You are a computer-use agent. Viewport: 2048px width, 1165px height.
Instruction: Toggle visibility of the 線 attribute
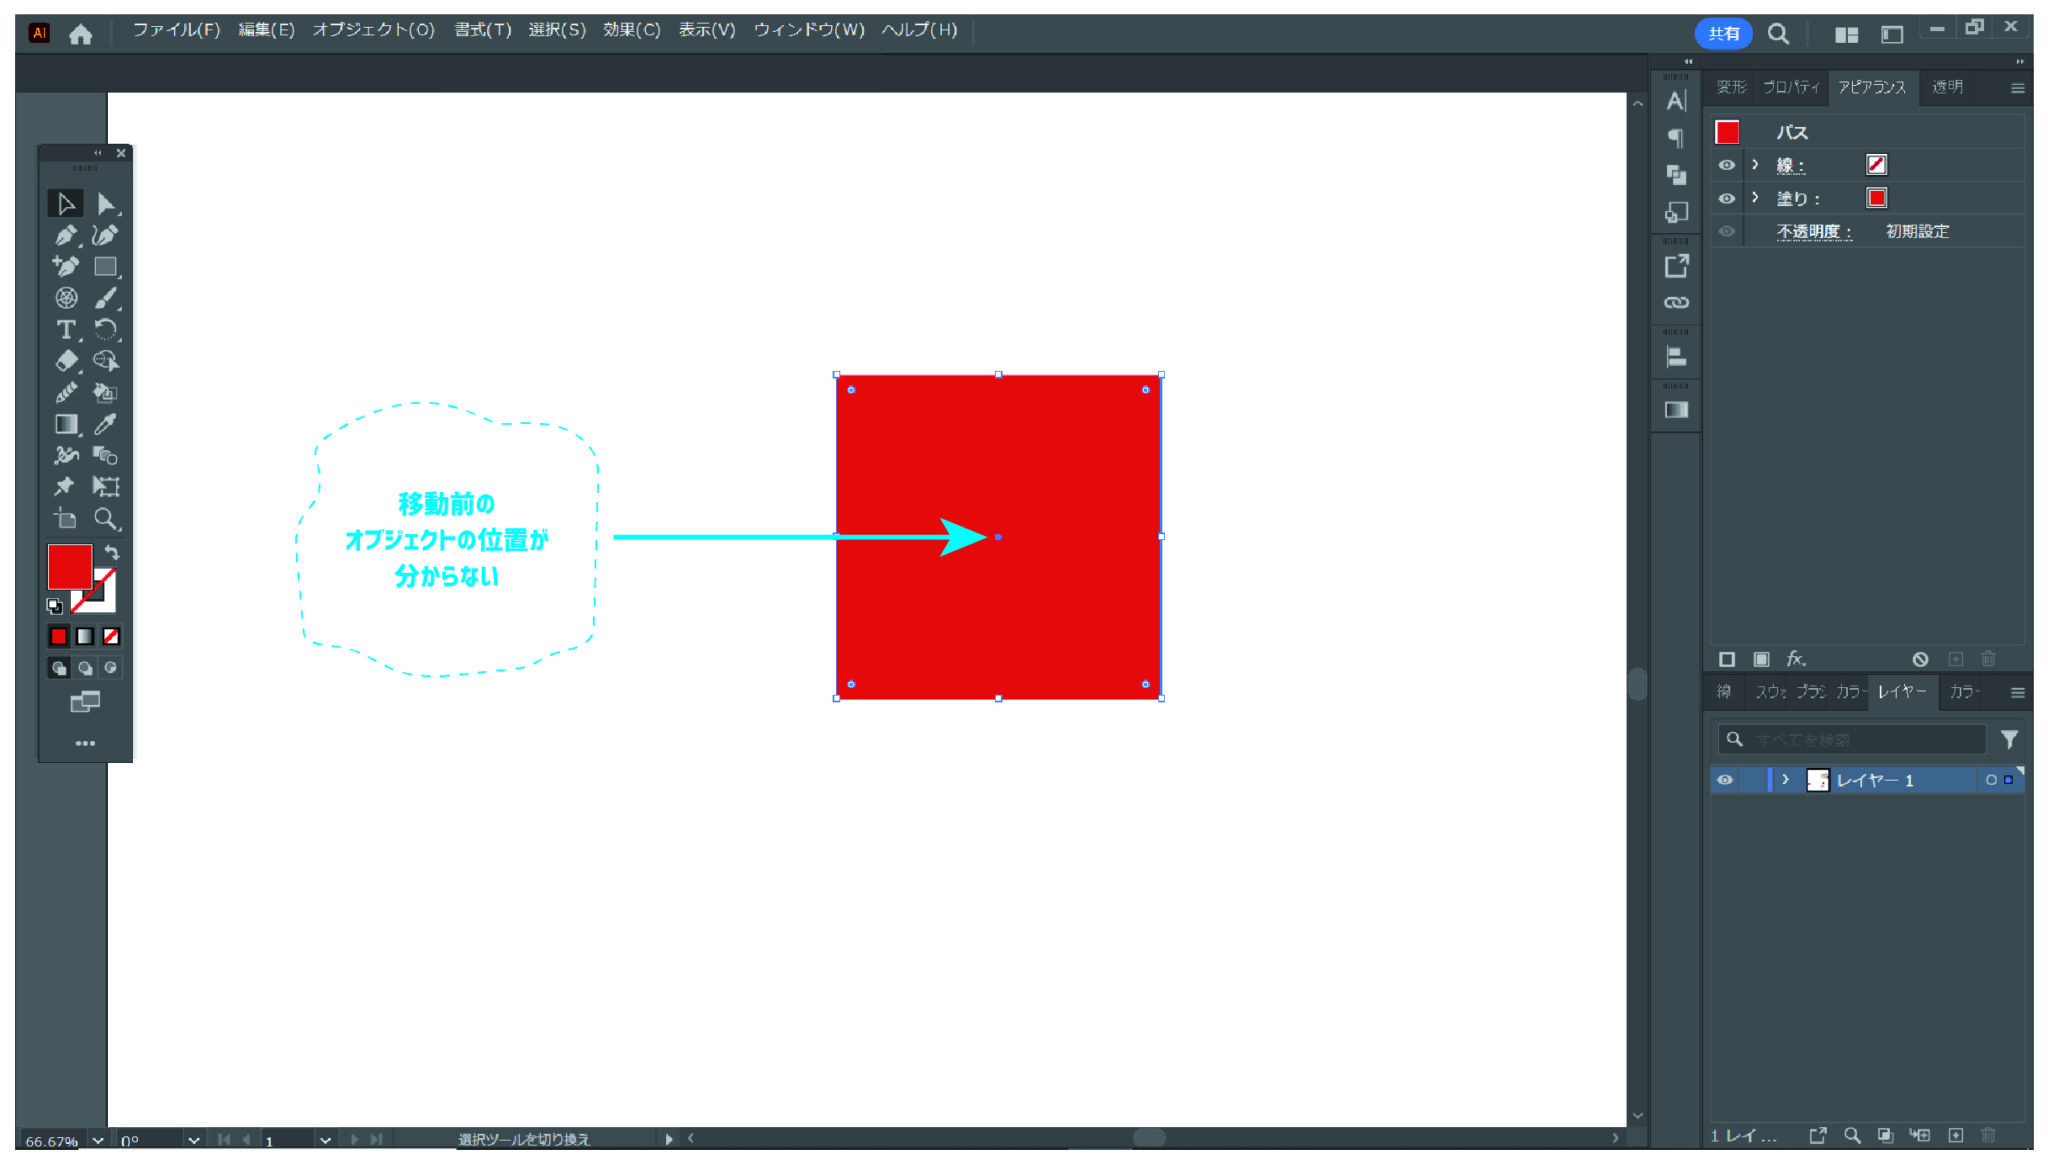tap(1726, 165)
